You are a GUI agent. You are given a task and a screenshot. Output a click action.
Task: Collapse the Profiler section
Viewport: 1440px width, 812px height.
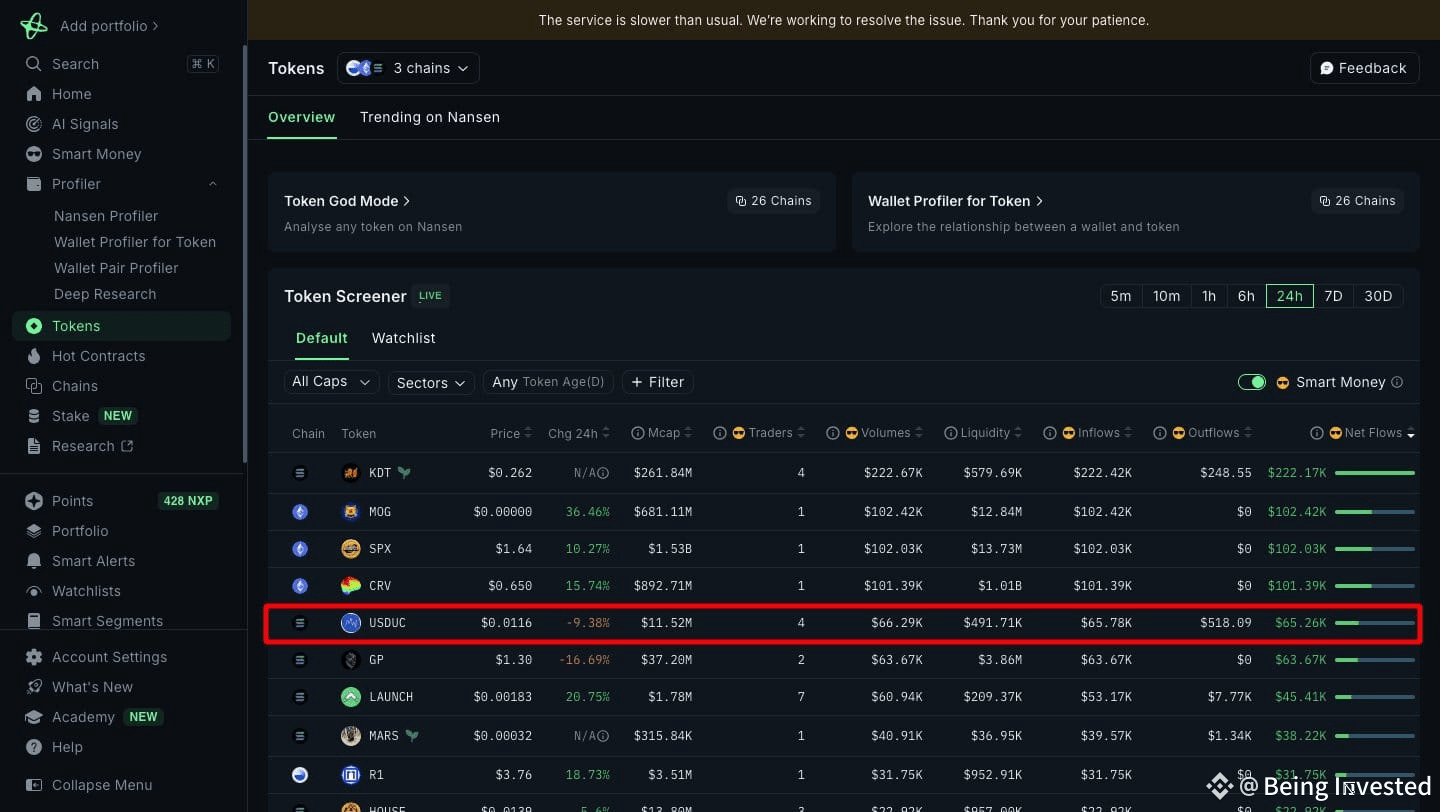[x=213, y=184]
